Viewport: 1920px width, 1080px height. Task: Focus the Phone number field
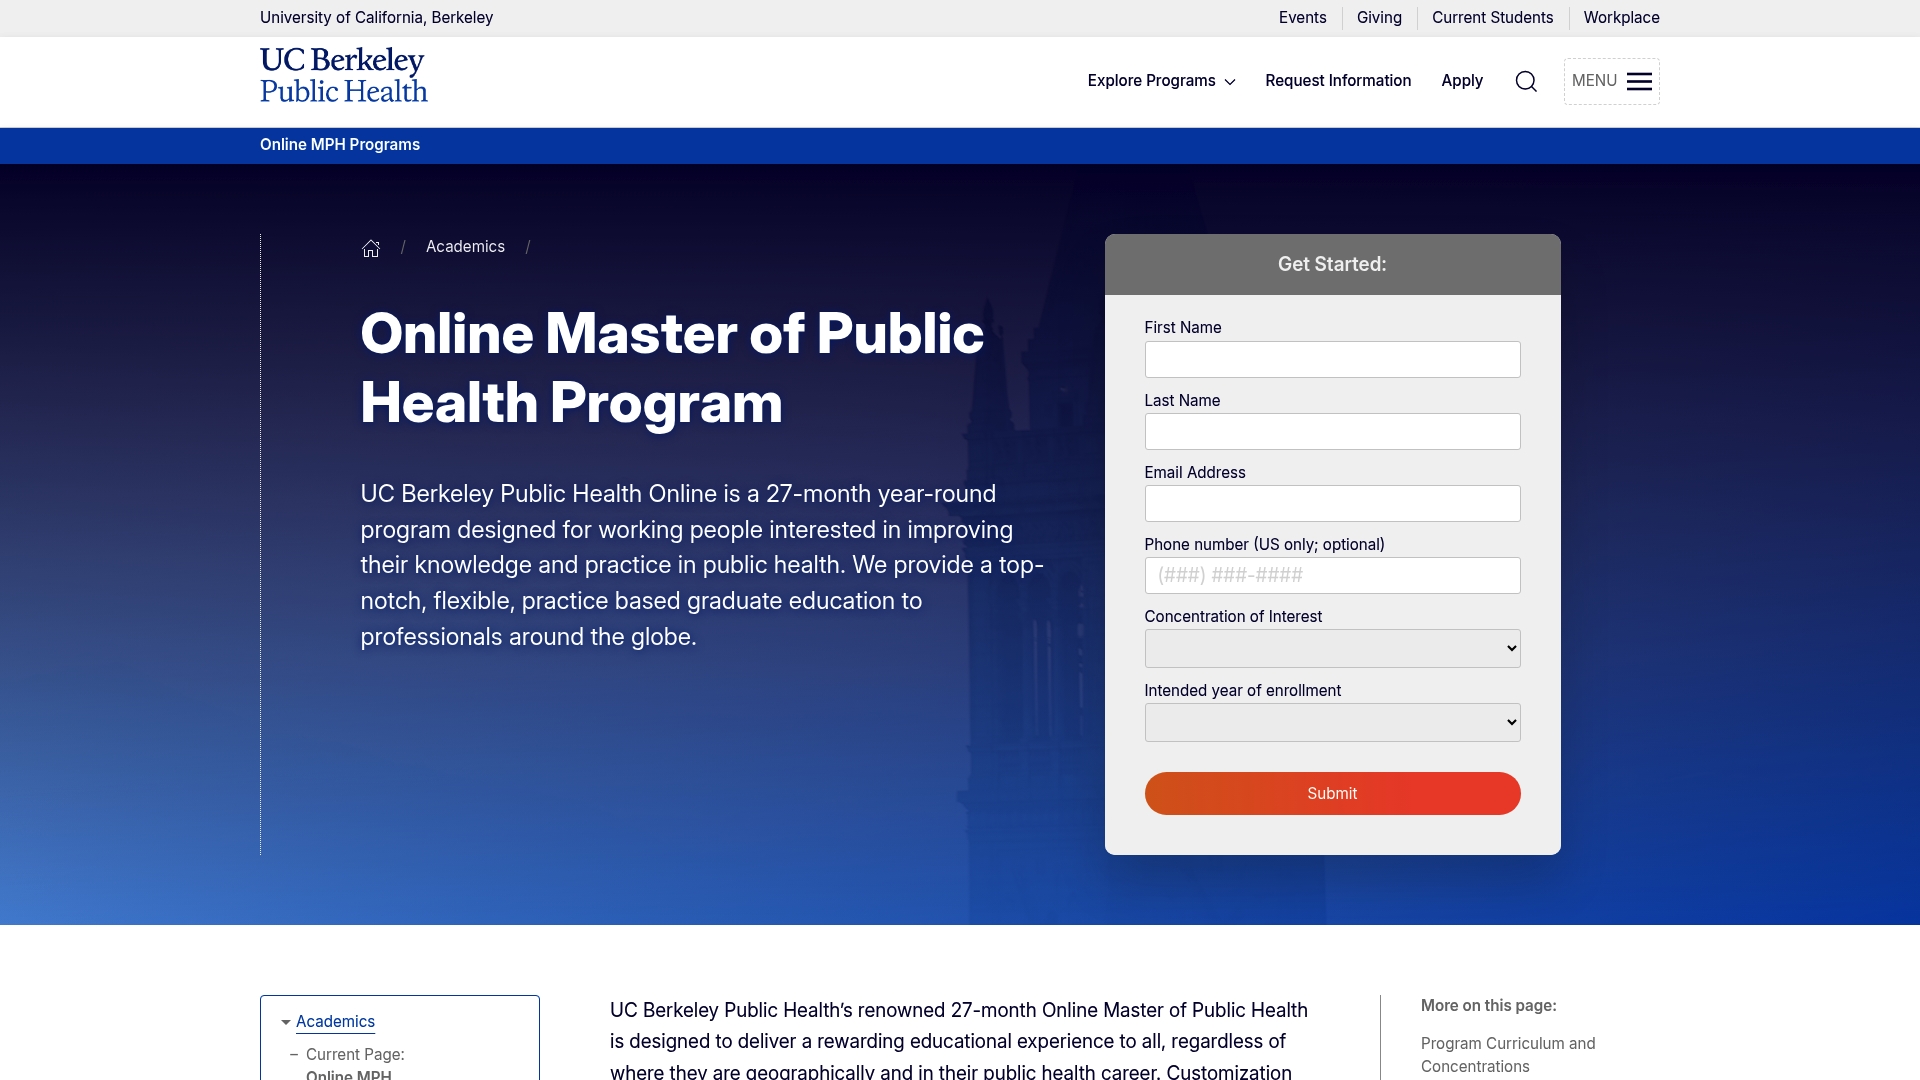(x=1332, y=576)
